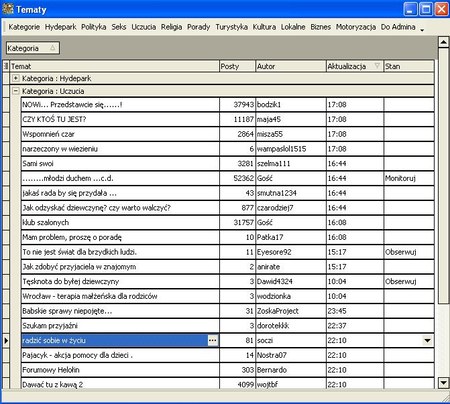Sort by the Stan column header

tap(409, 66)
